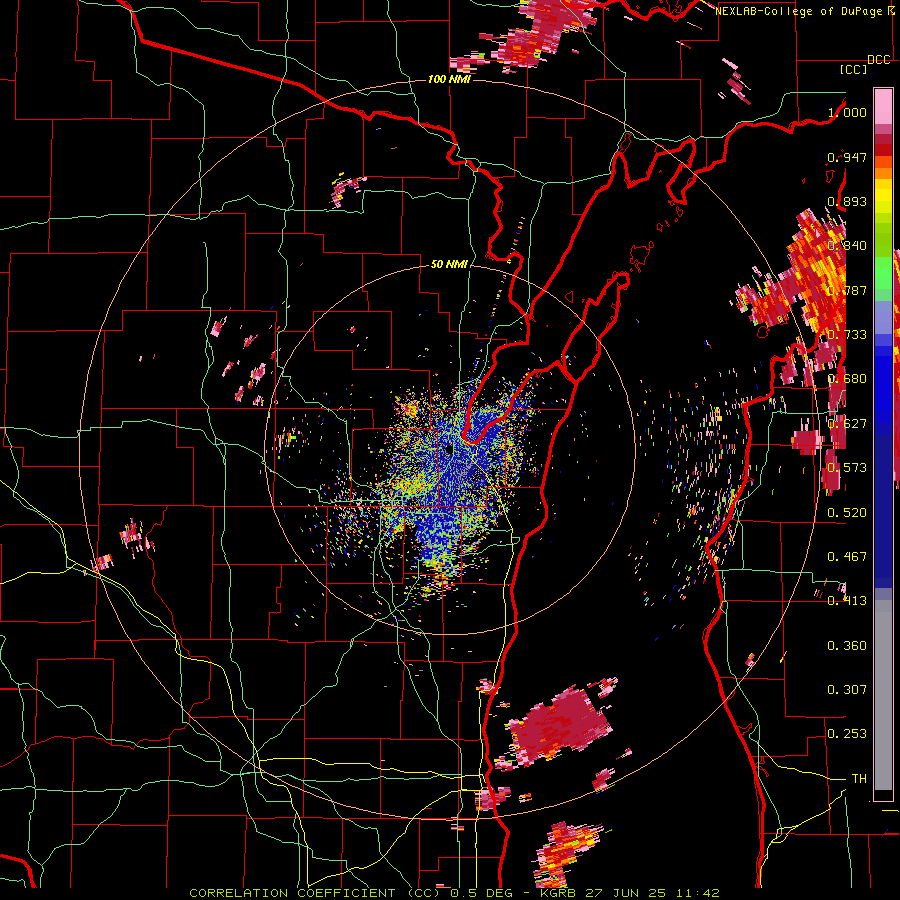Click the 0.520 color scale value
This screenshot has width=900, height=900.
(847, 513)
